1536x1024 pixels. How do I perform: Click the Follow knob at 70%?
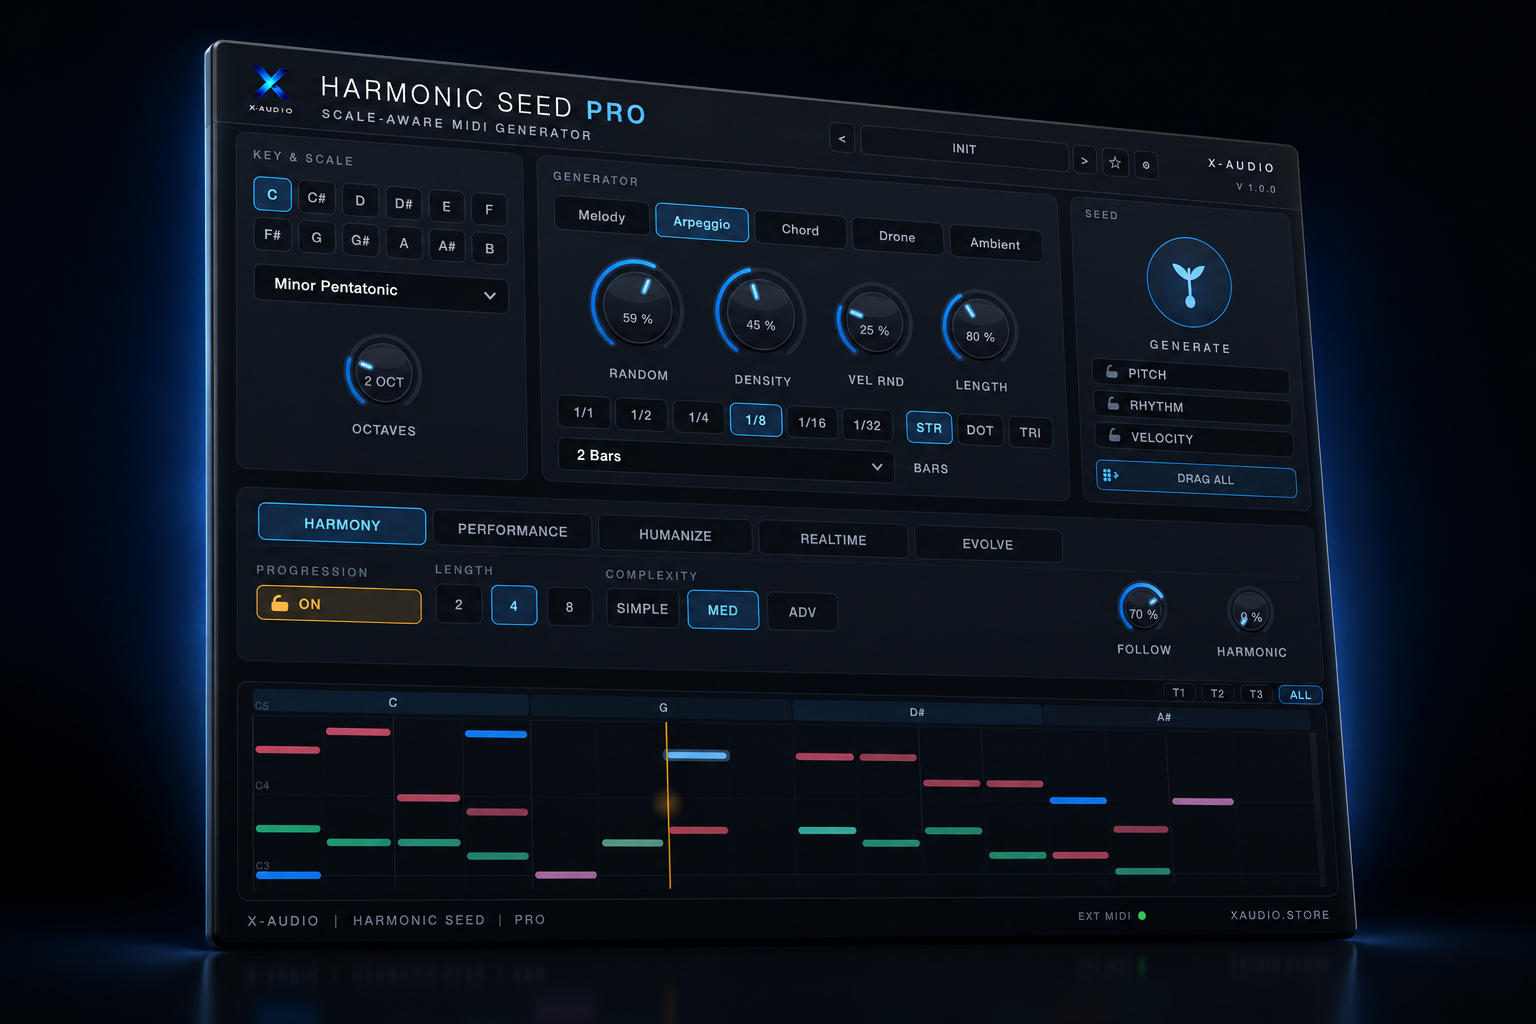tap(1142, 607)
